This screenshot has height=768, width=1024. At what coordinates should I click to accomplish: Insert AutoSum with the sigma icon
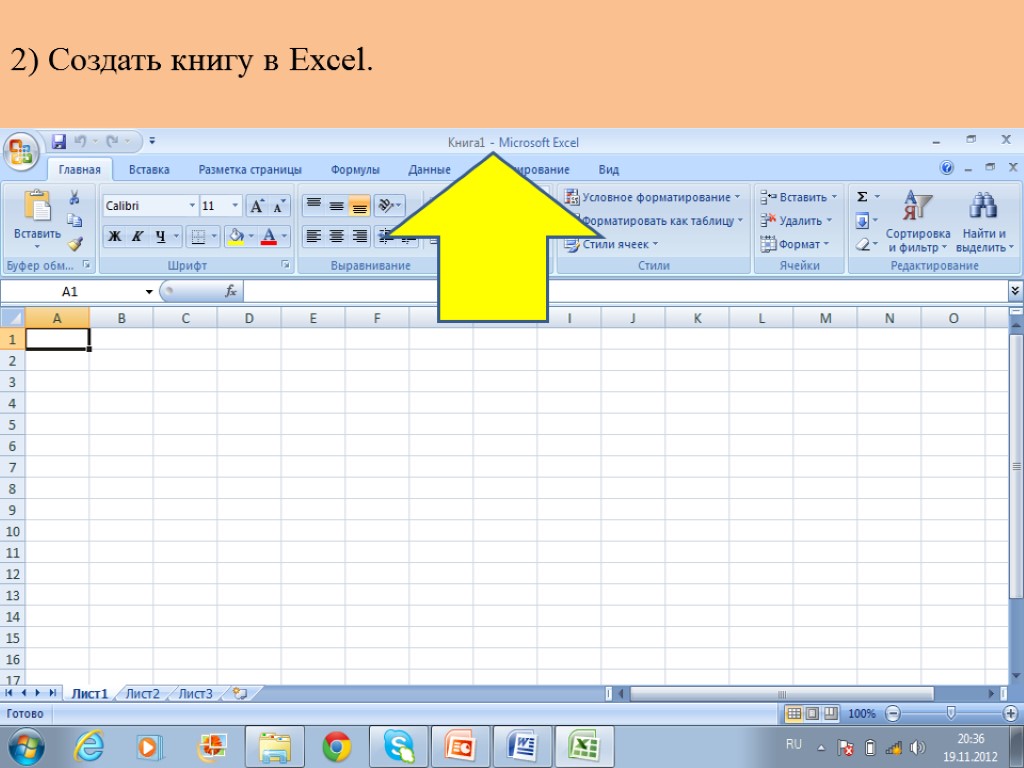point(862,197)
